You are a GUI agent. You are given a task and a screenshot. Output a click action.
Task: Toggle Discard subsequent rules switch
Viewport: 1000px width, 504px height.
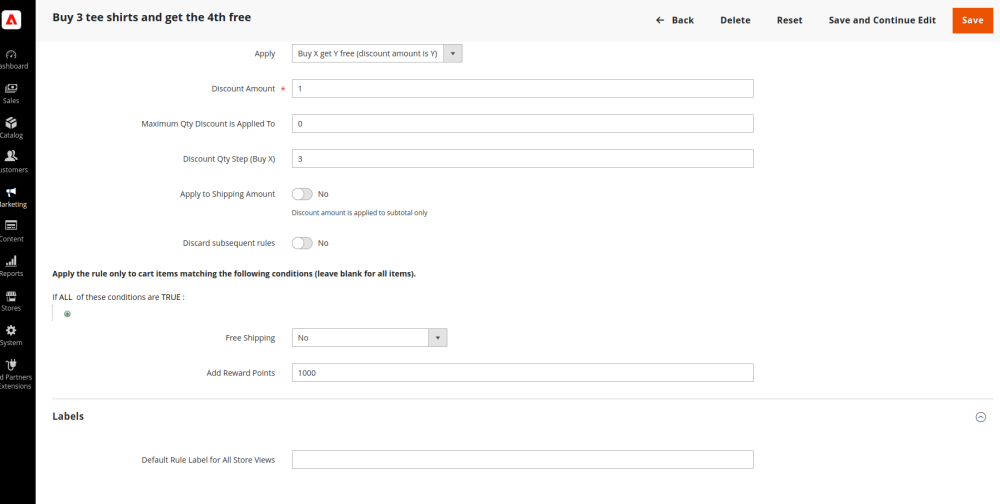click(302, 243)
